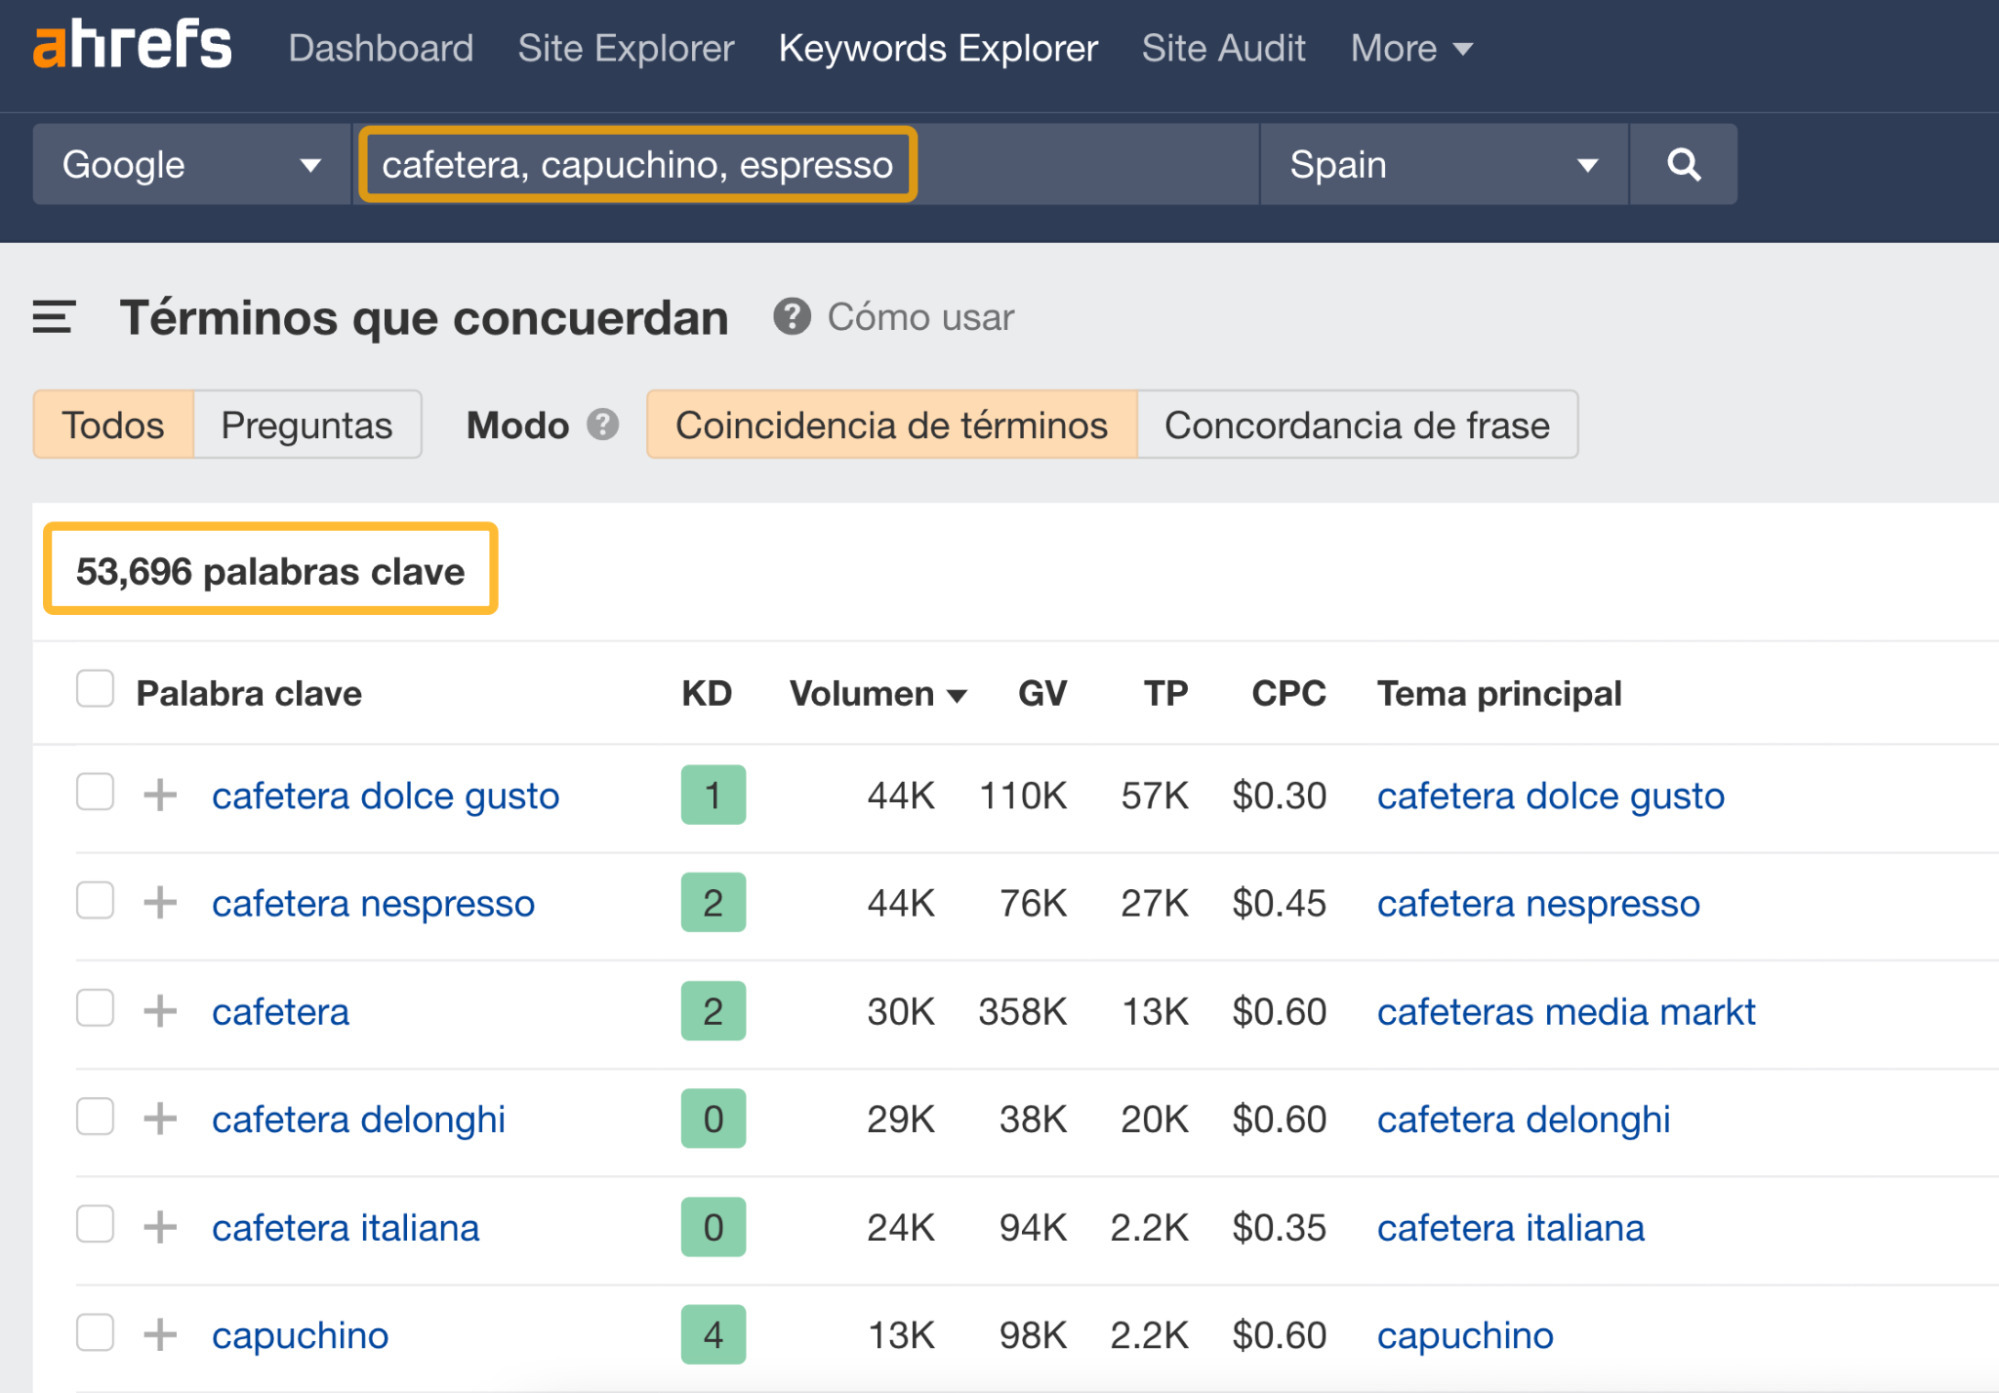This screenshot has height=1393, width=1999.
Task: Click the ahrefs logo
Action: point(132,44)
